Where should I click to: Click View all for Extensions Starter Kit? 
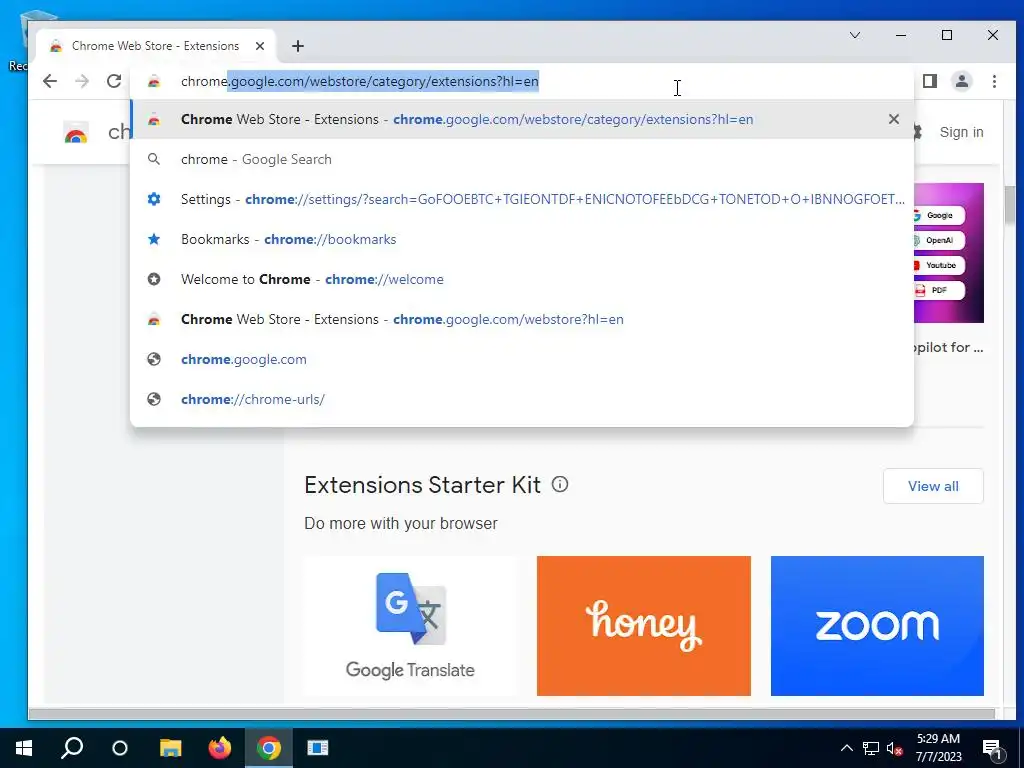tap(933, 486)
